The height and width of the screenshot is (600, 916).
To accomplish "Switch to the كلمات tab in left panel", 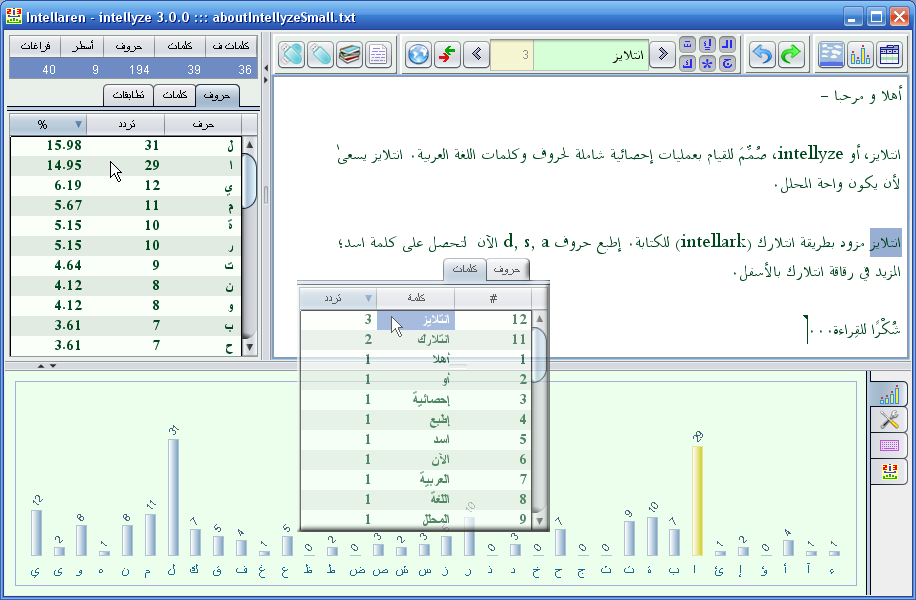I will click(175, 95).
